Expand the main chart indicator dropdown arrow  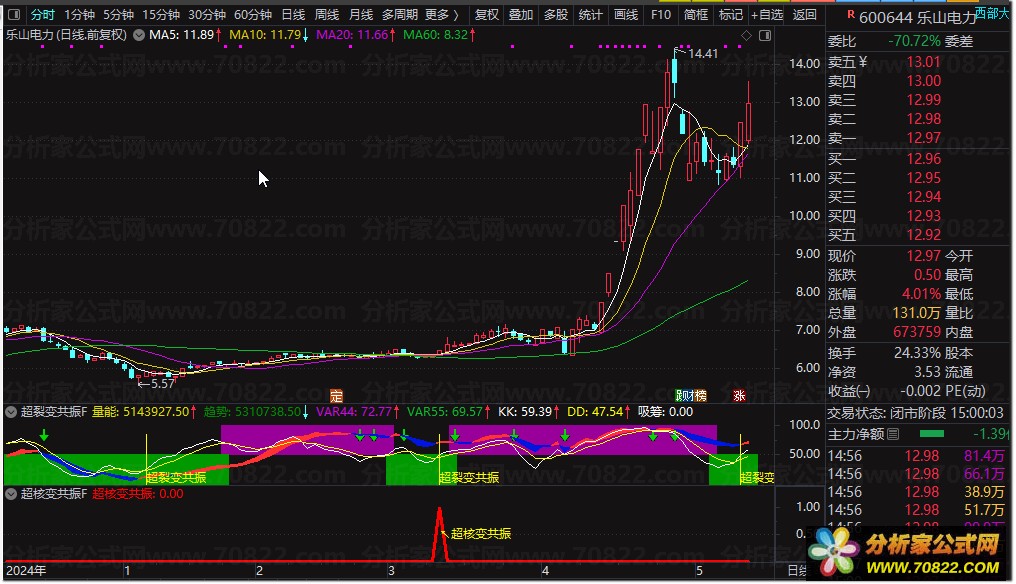coord(139,35)
